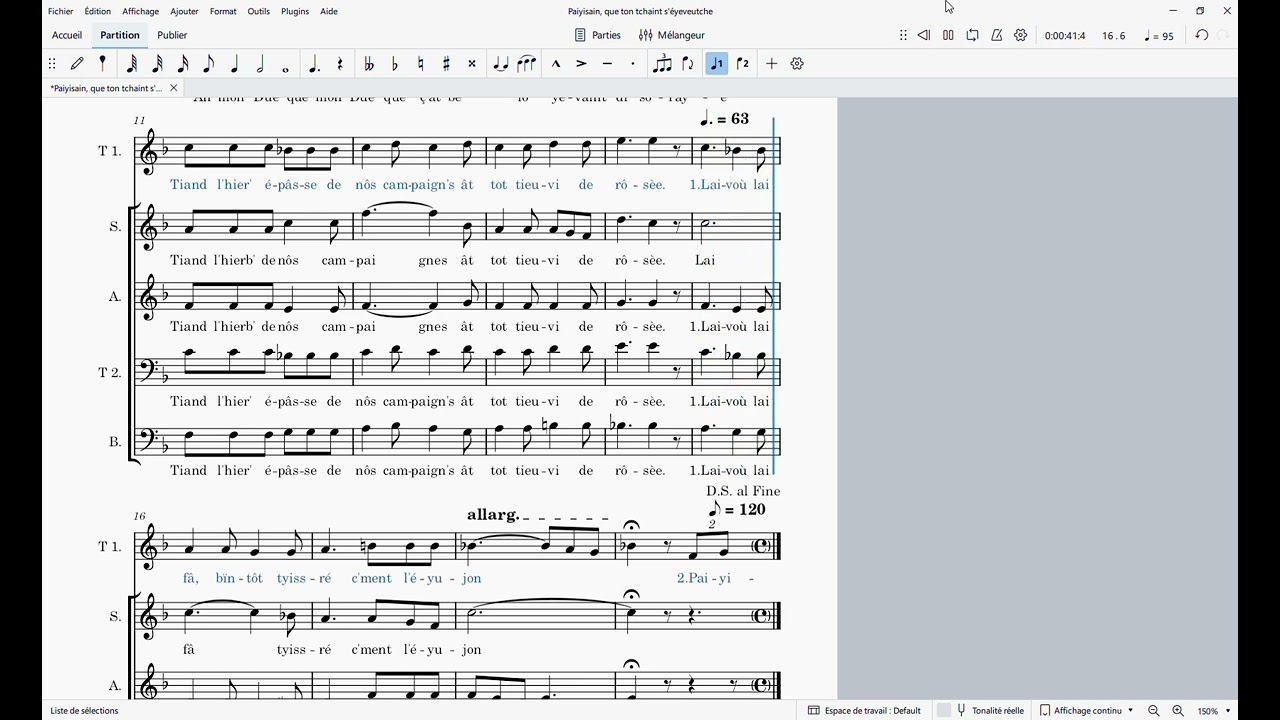Viewport: 1280px width, 720px height.
Task: Switch to the Publier tab
Action: click(172, 35)
